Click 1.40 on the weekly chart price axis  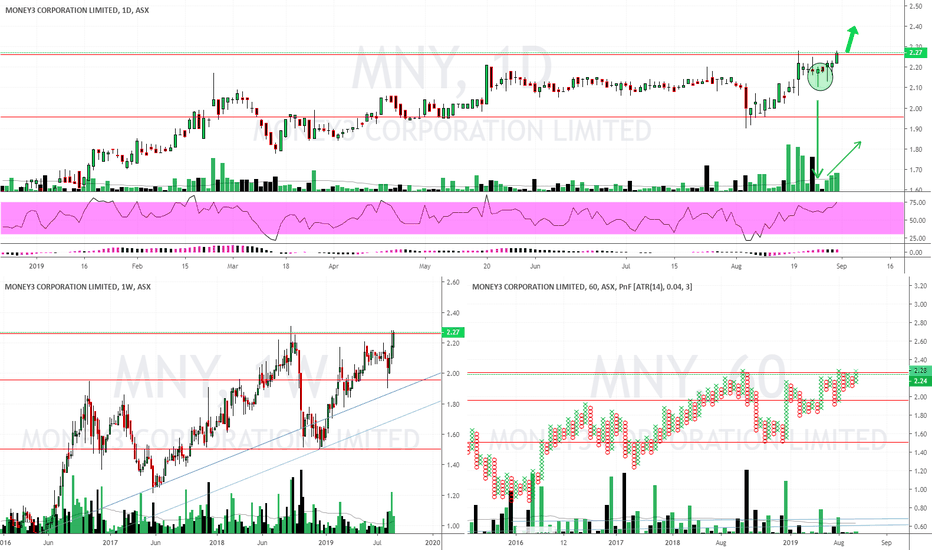(x=452, y=466)
